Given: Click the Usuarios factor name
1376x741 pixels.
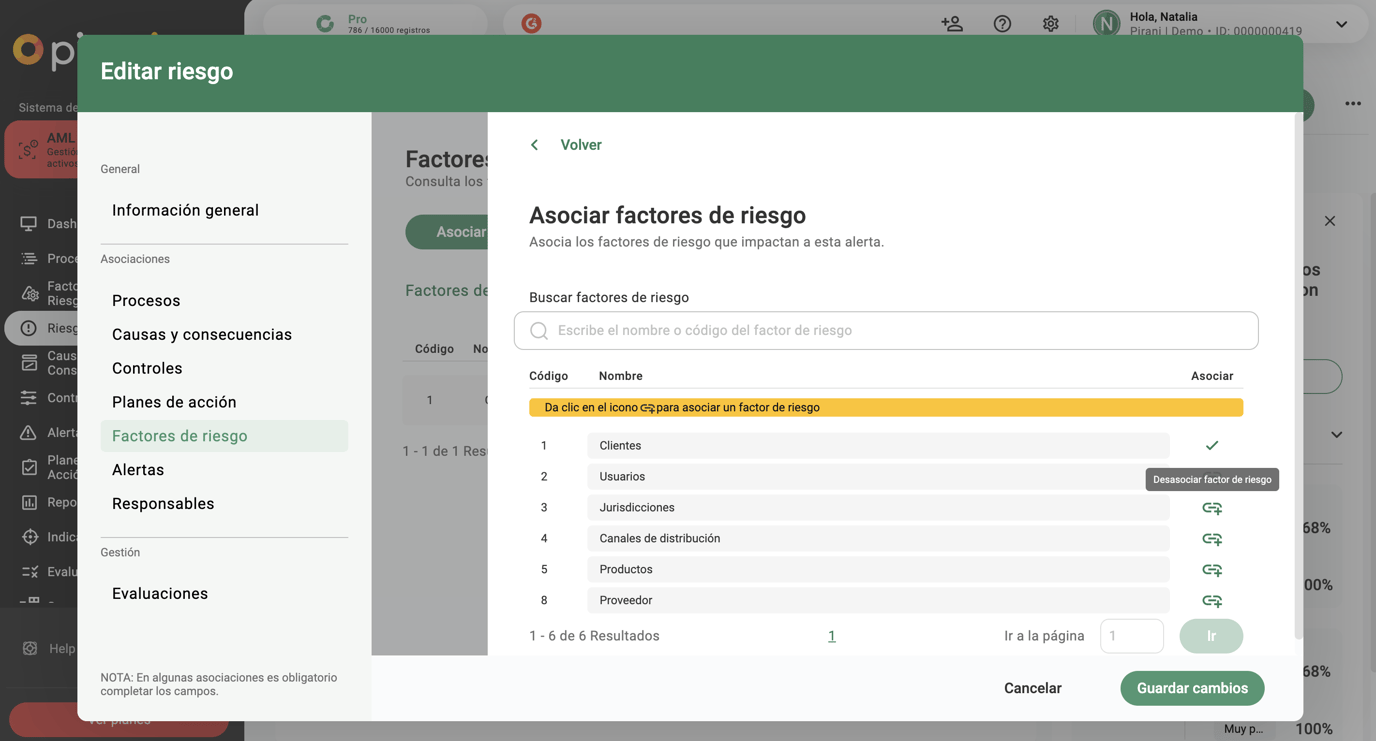Looking at the screenshot, I should (x=622, y=477).
